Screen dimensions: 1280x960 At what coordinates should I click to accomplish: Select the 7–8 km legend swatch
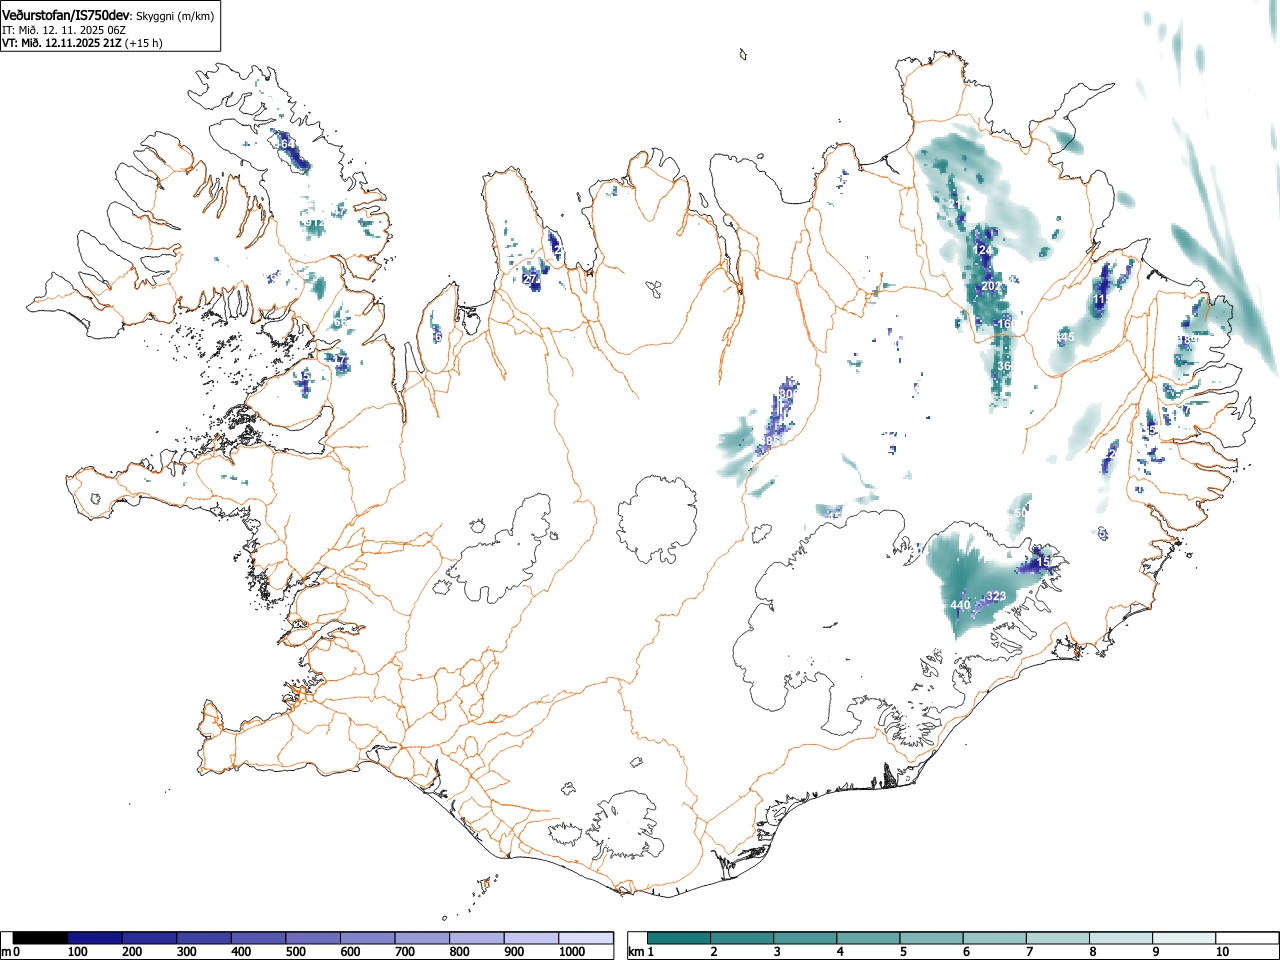pyautogui.click(x=1057, y=938)
